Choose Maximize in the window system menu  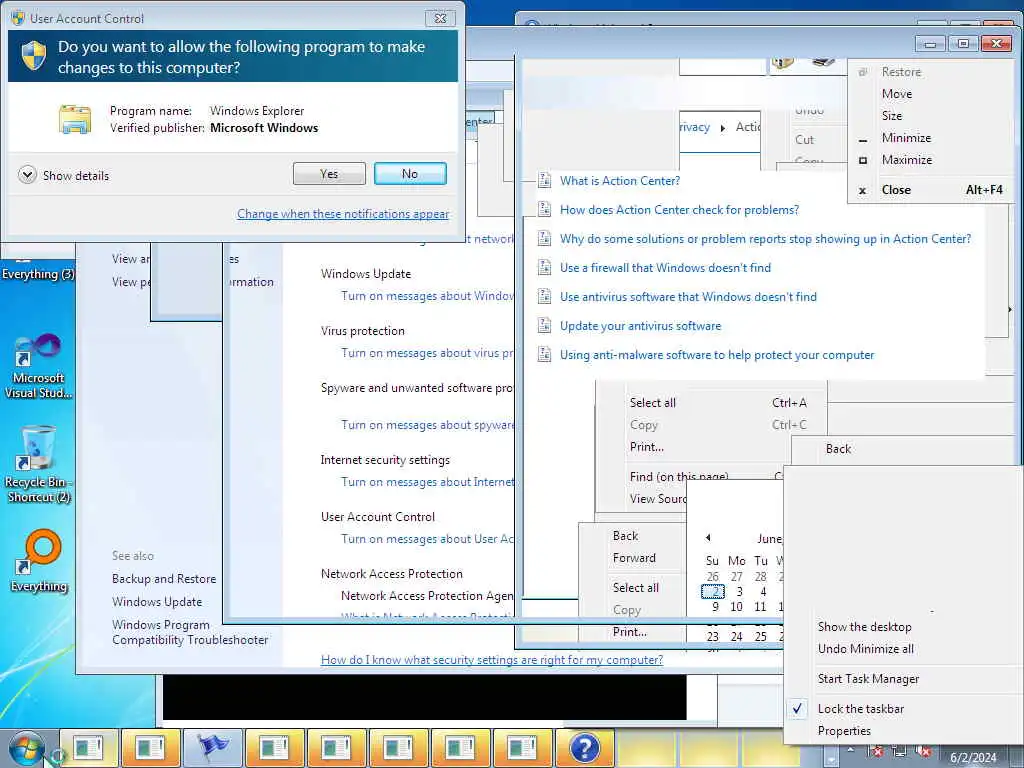point(907,159)
